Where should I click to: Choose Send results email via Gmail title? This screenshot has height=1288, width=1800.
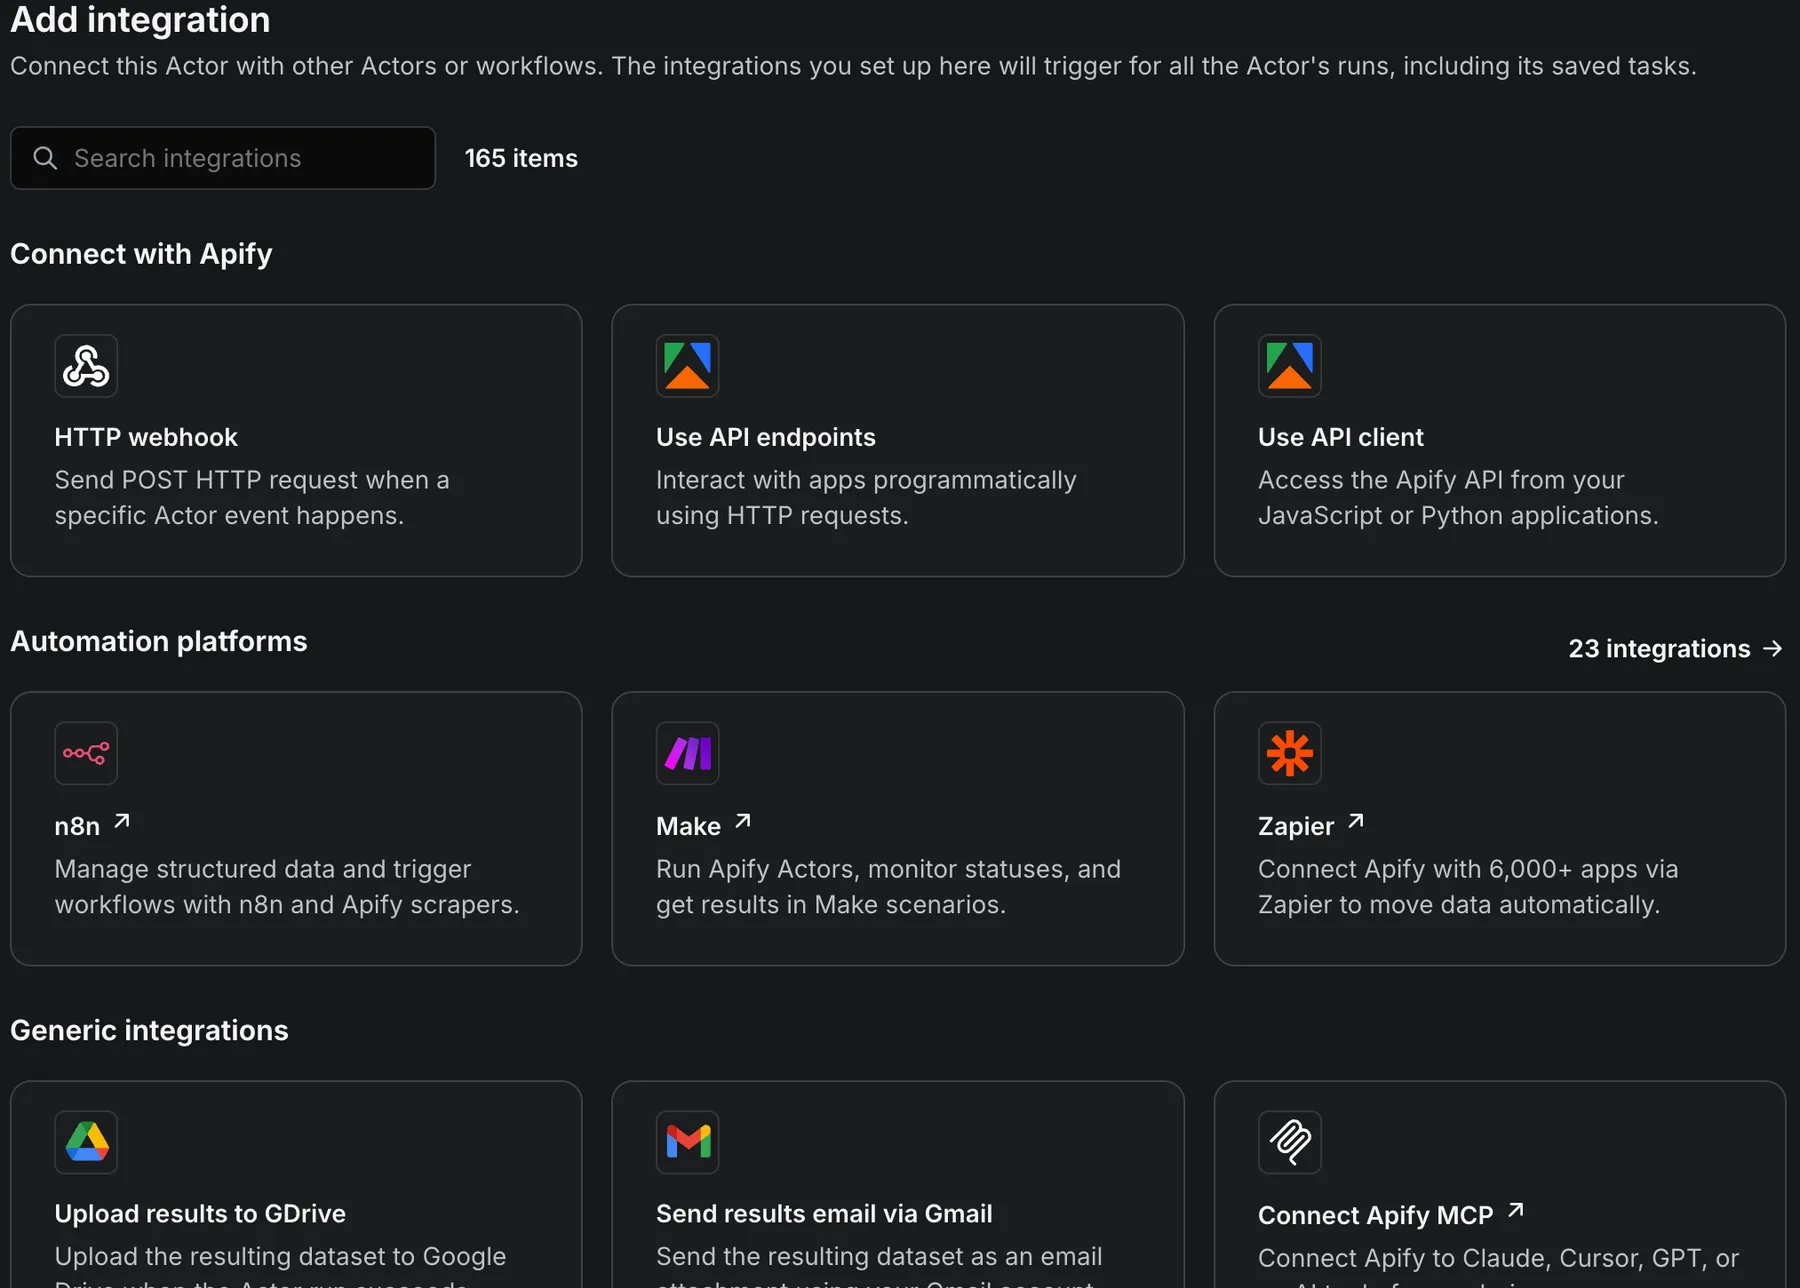[824, 1214]
